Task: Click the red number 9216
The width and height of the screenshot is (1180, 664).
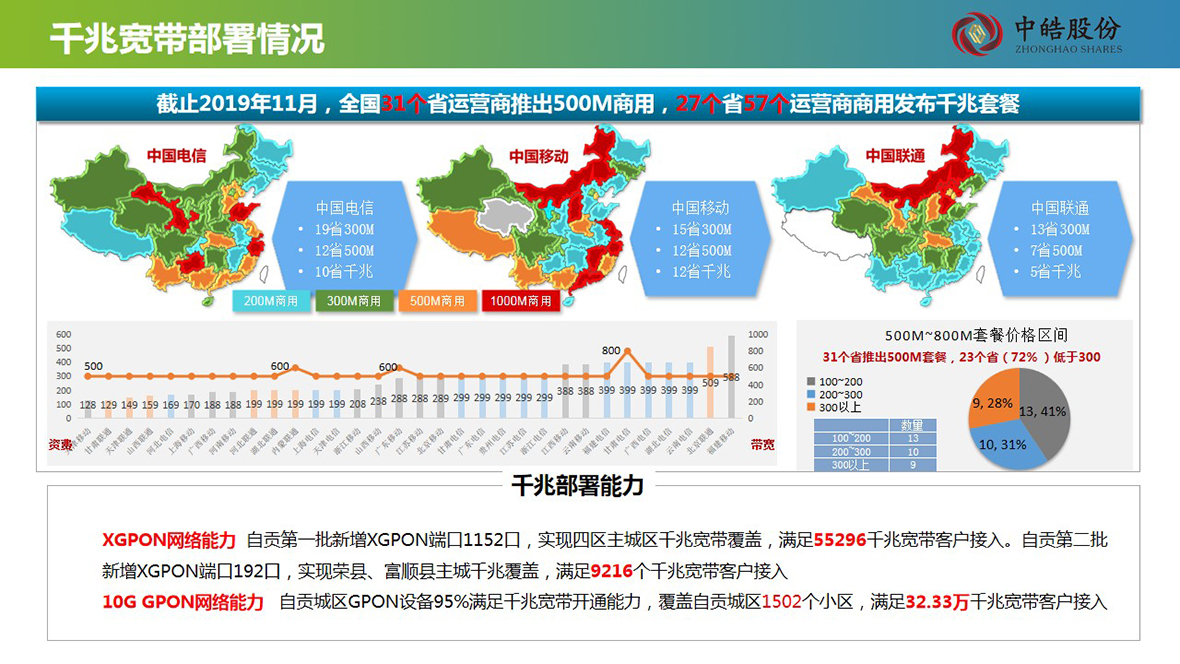Action: coord(612,571)
